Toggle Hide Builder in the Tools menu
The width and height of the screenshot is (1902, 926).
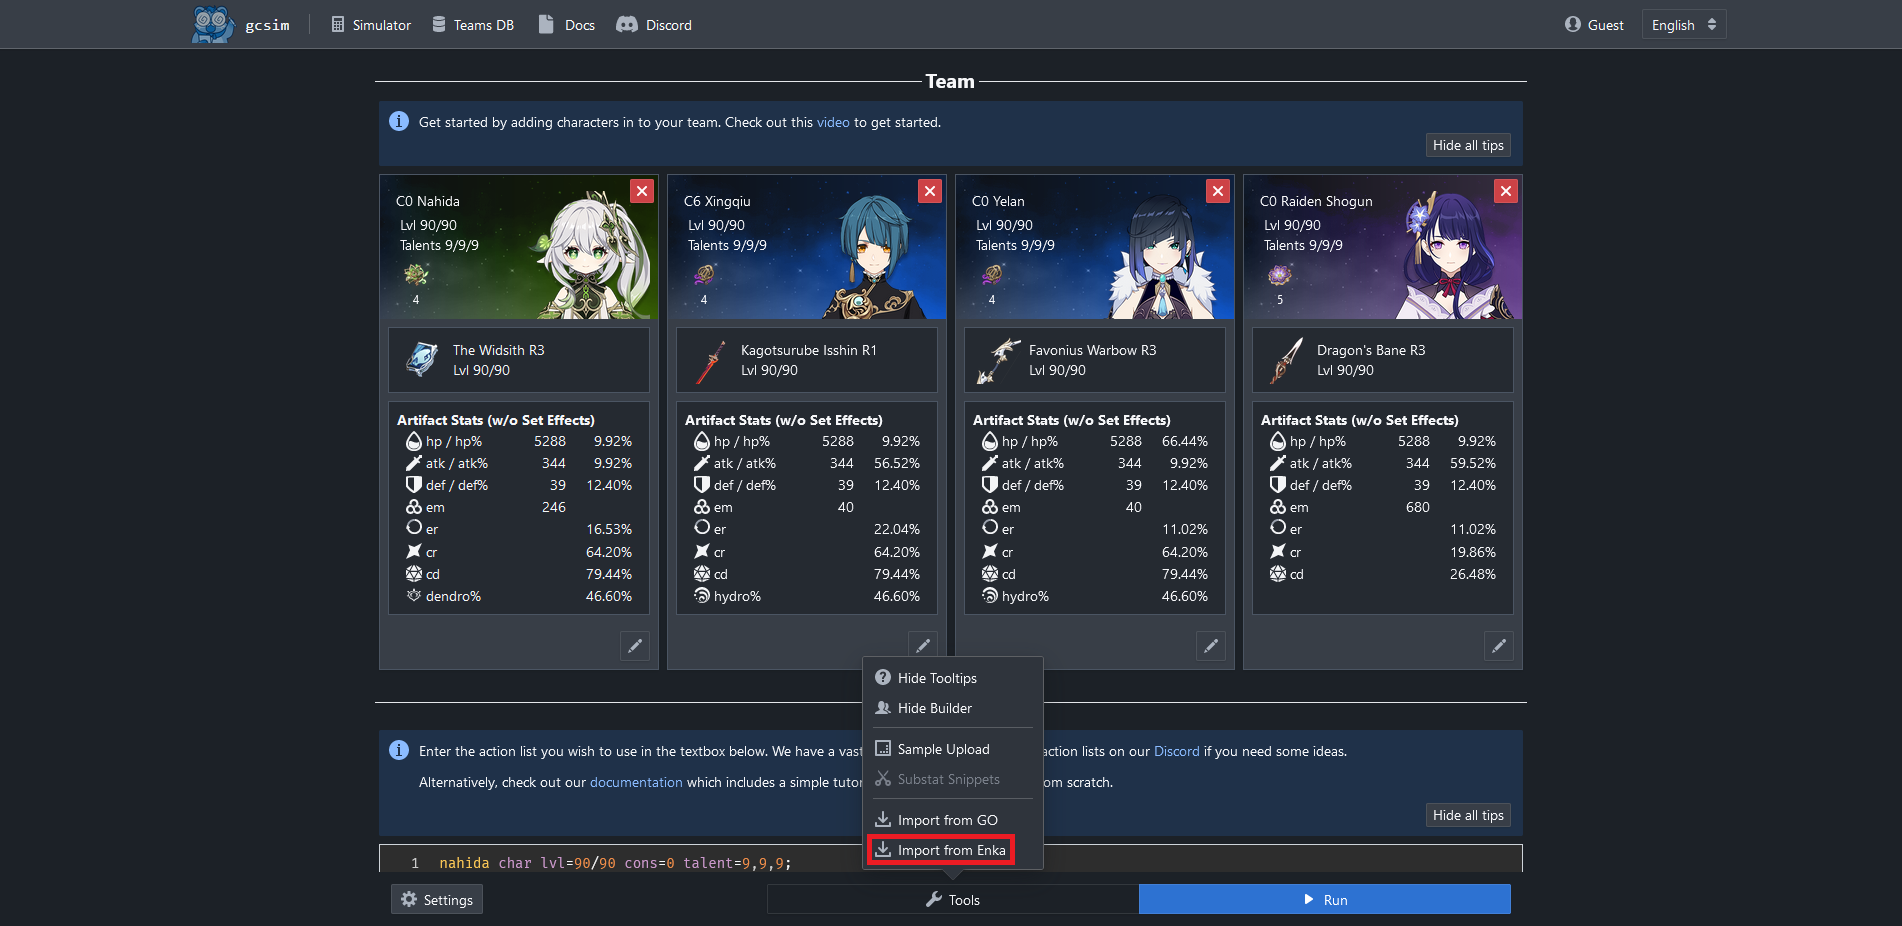tap(934, 708)
